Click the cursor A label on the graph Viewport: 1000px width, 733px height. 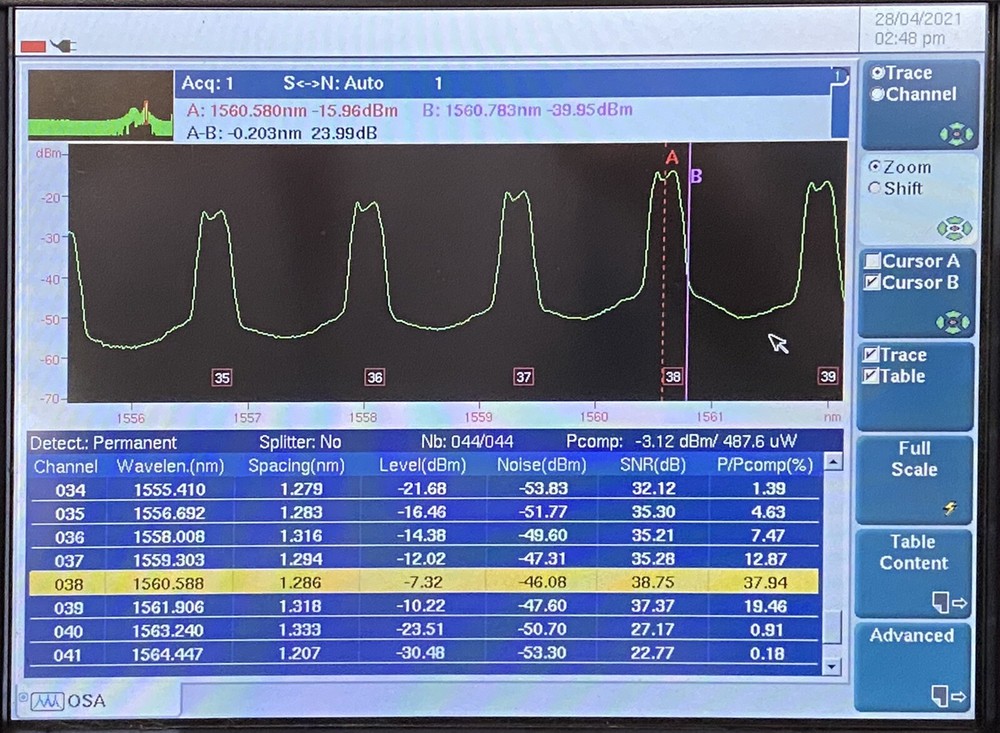(672, 158)
